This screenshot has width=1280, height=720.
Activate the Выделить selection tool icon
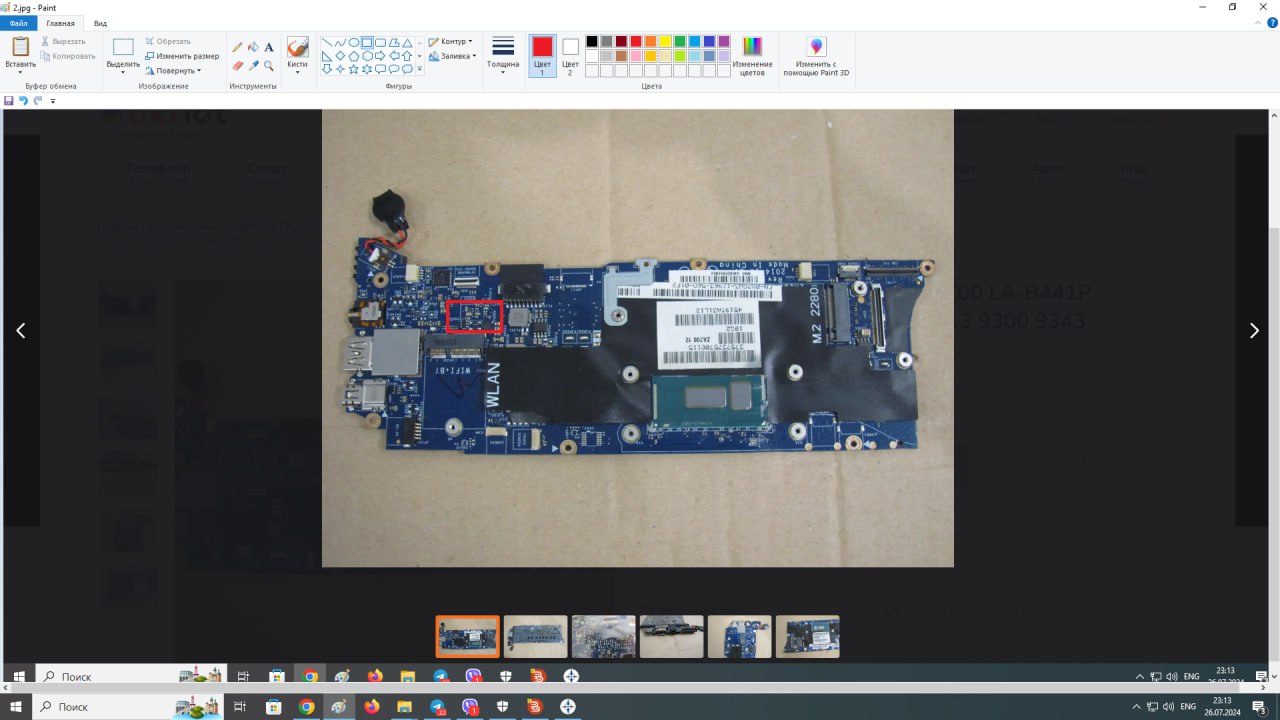(x=123, y=46)
